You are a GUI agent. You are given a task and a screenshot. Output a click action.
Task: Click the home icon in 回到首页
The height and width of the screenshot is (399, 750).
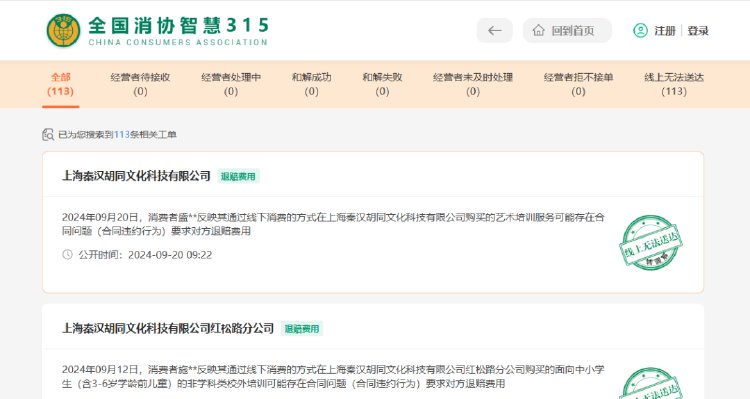[x=539, y=31]
